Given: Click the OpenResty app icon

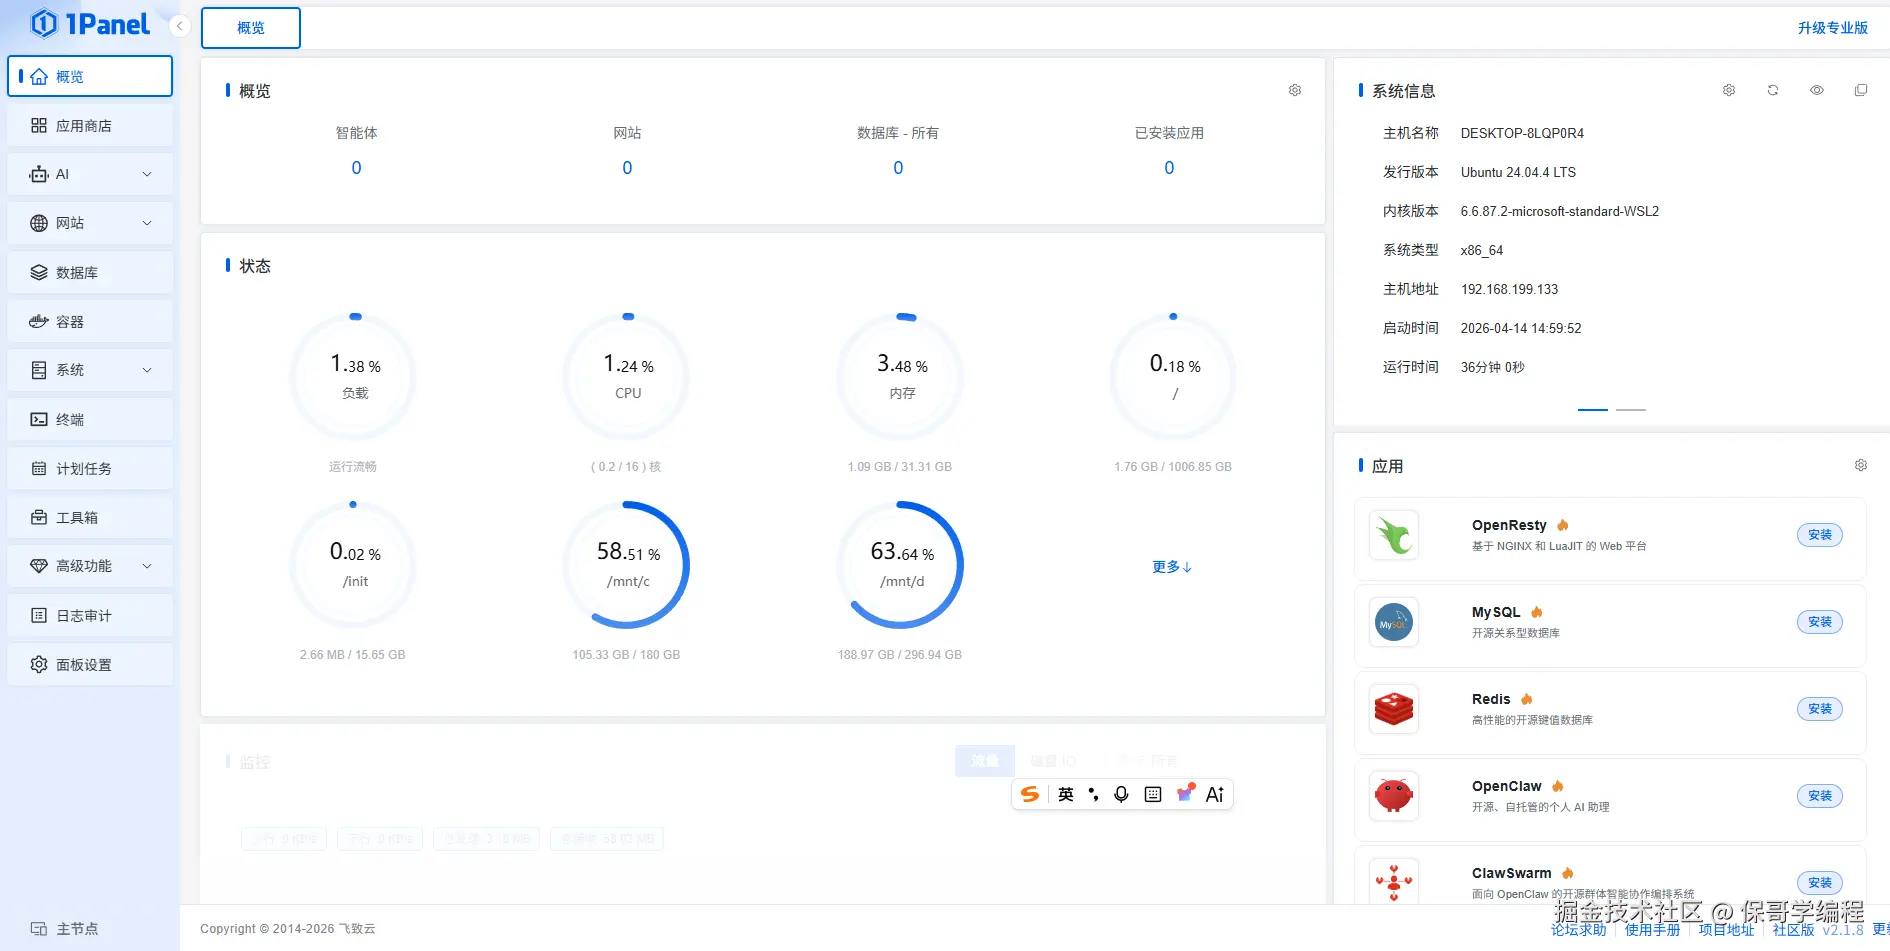Looking at the screenshot, I should click(x=1394, y=535).
